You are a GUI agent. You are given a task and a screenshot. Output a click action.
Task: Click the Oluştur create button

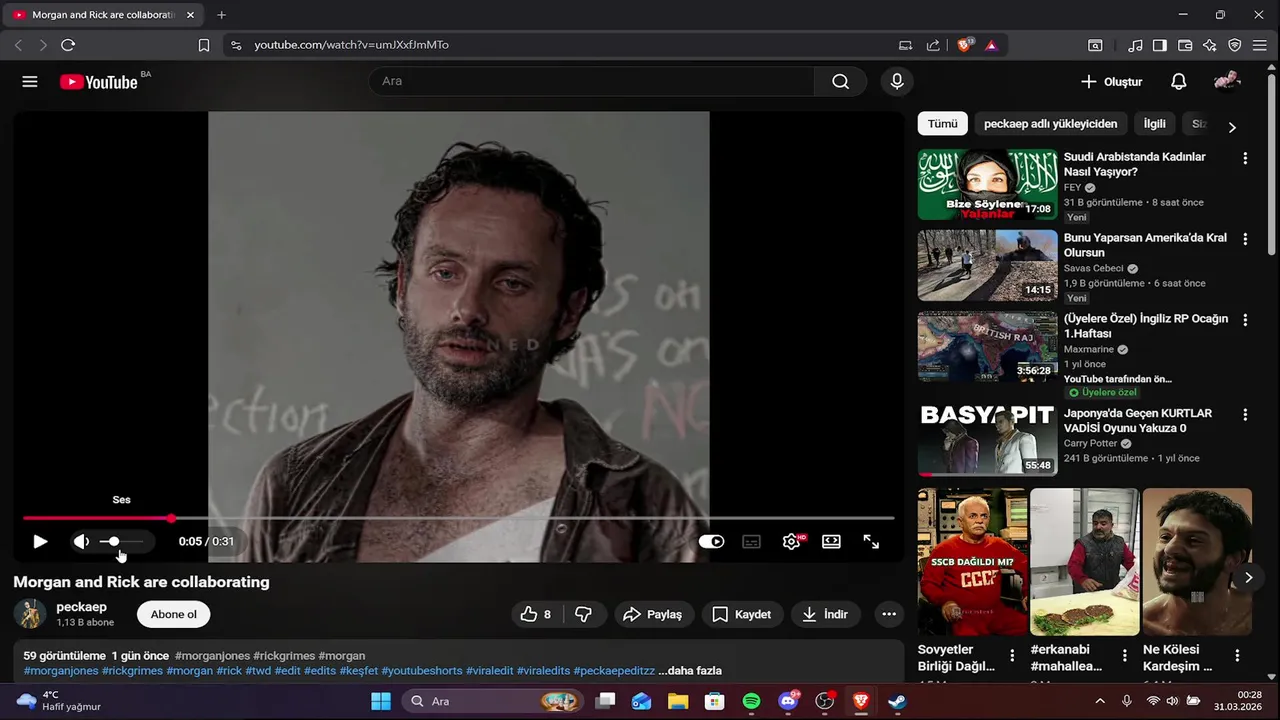click(x=1111, y=82)
